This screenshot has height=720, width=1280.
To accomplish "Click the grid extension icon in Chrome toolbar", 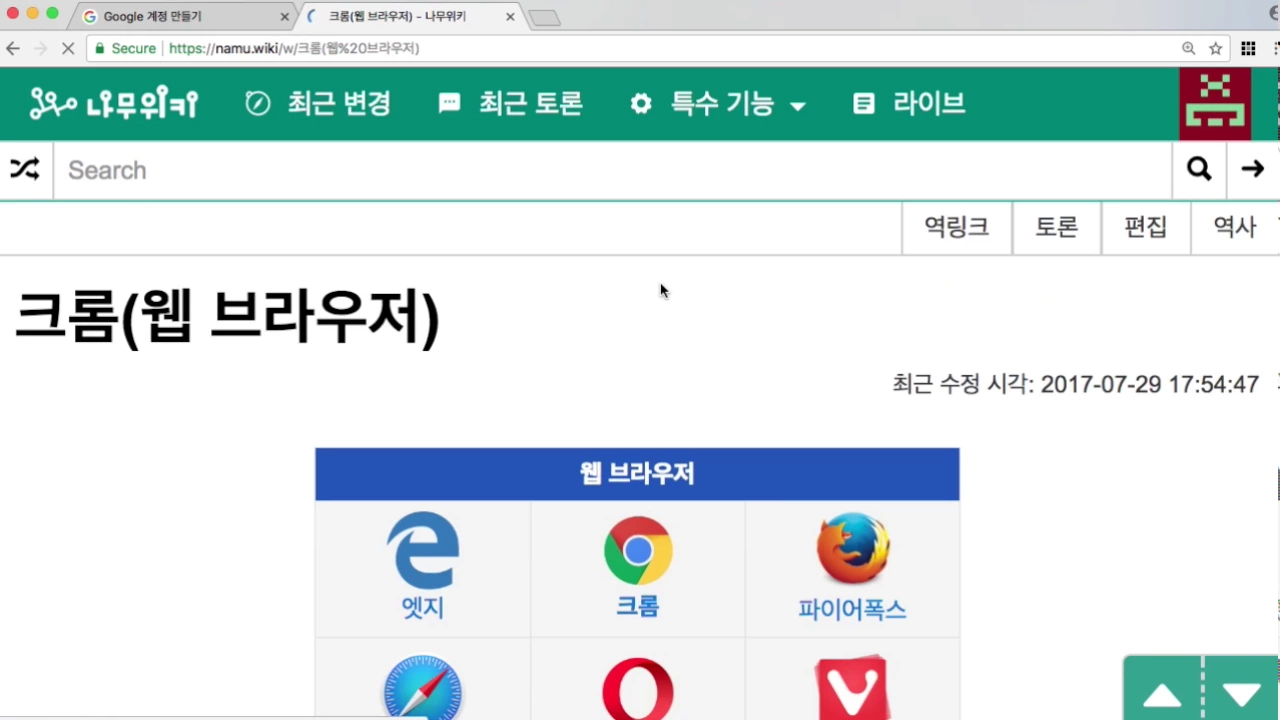I will [1248, 48].
